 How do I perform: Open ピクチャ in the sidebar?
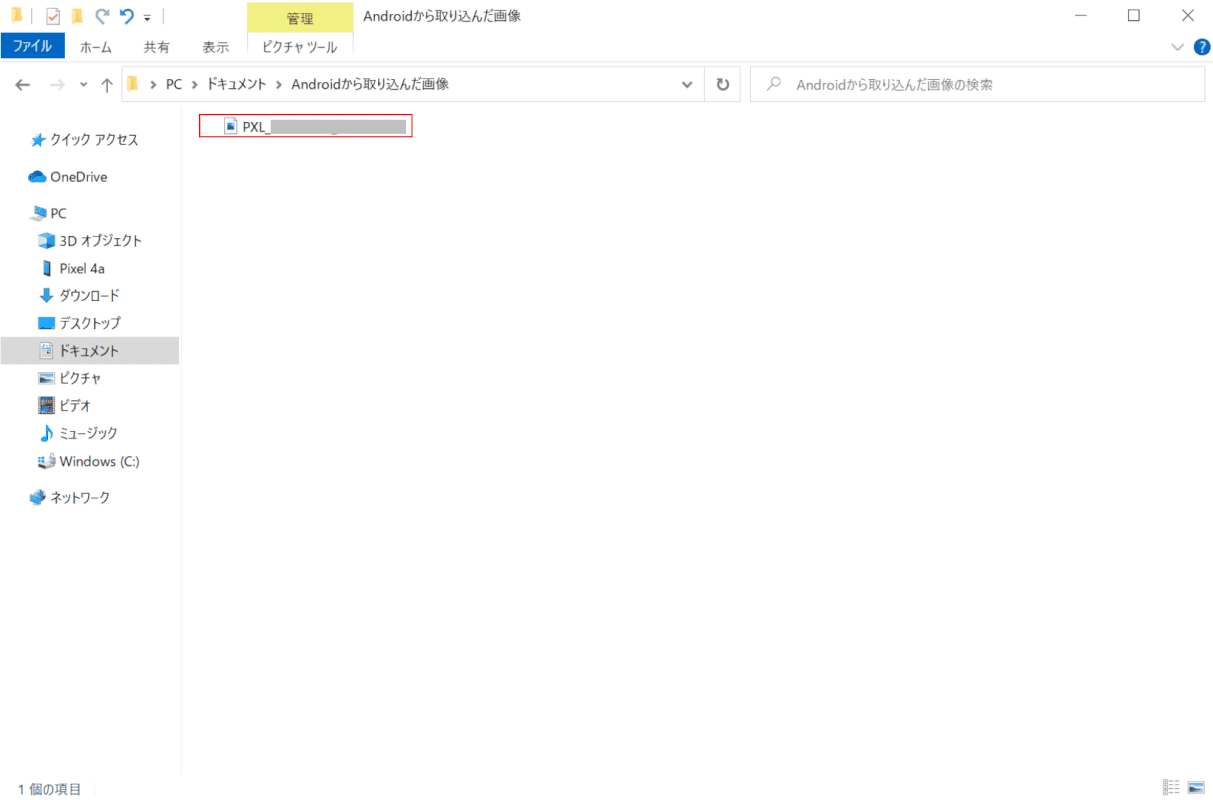pos(70,378)
